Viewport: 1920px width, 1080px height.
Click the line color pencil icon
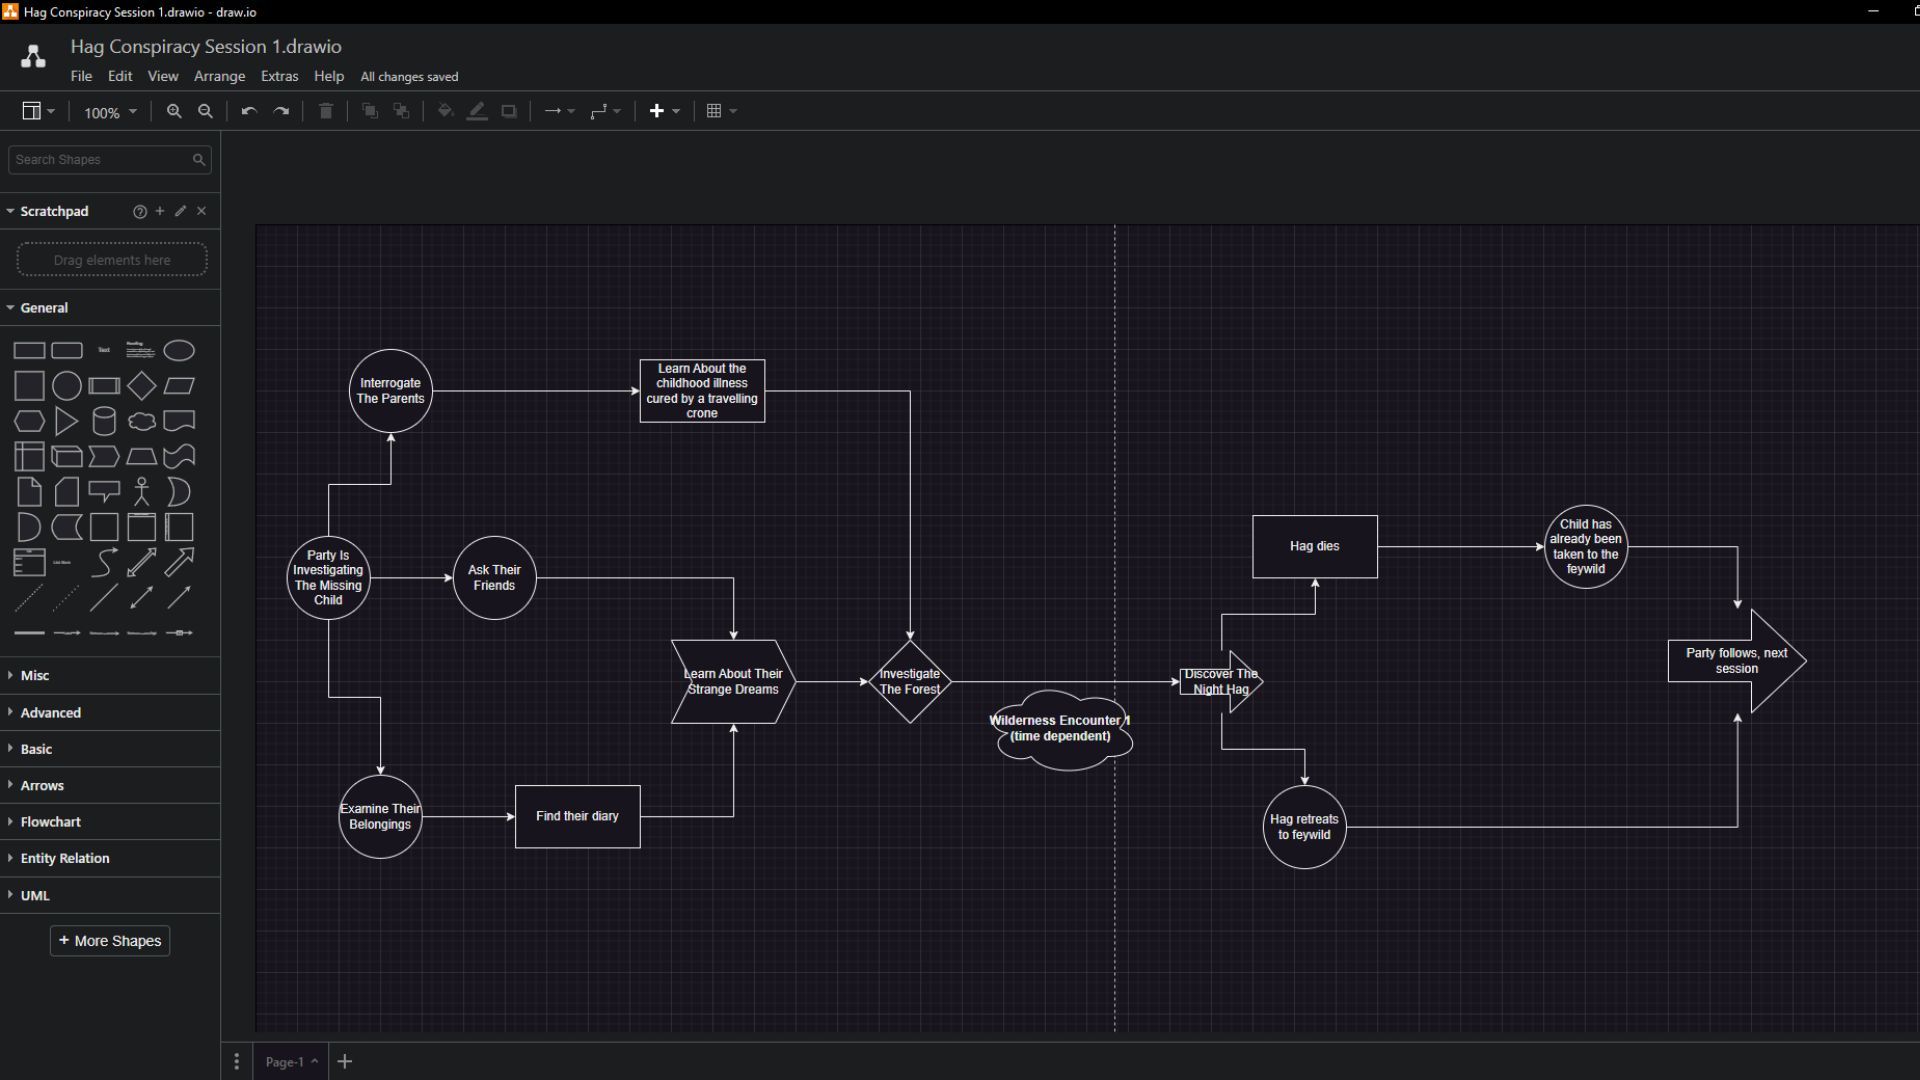click(478, 111)
